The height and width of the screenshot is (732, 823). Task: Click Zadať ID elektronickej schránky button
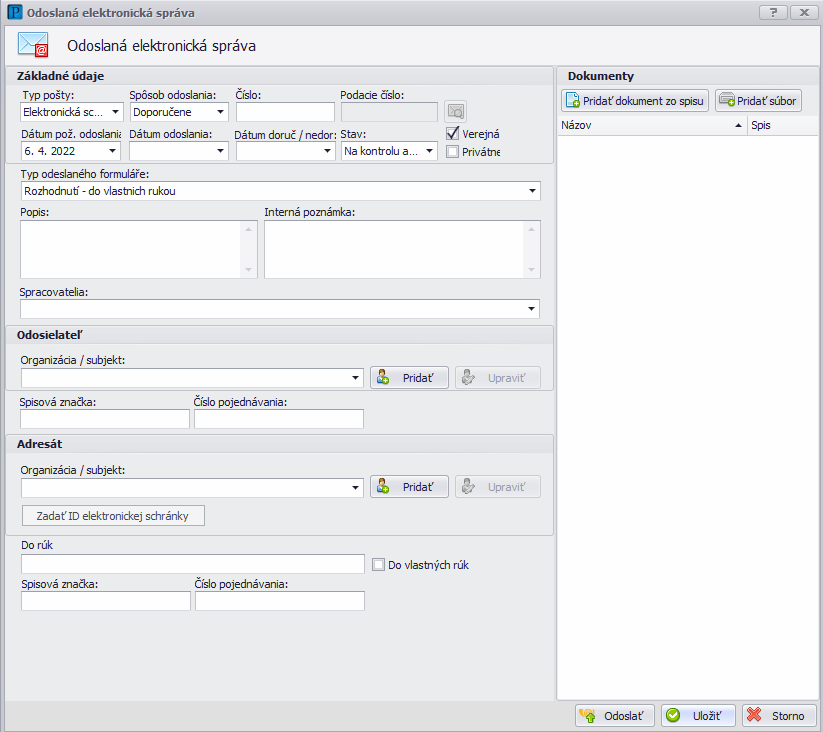coord(114,516)
